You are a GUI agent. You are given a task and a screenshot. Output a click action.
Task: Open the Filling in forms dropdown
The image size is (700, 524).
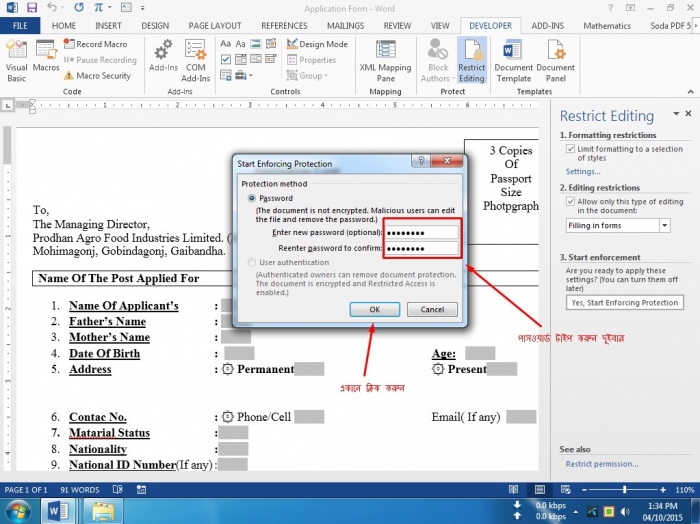coord(666,226)
